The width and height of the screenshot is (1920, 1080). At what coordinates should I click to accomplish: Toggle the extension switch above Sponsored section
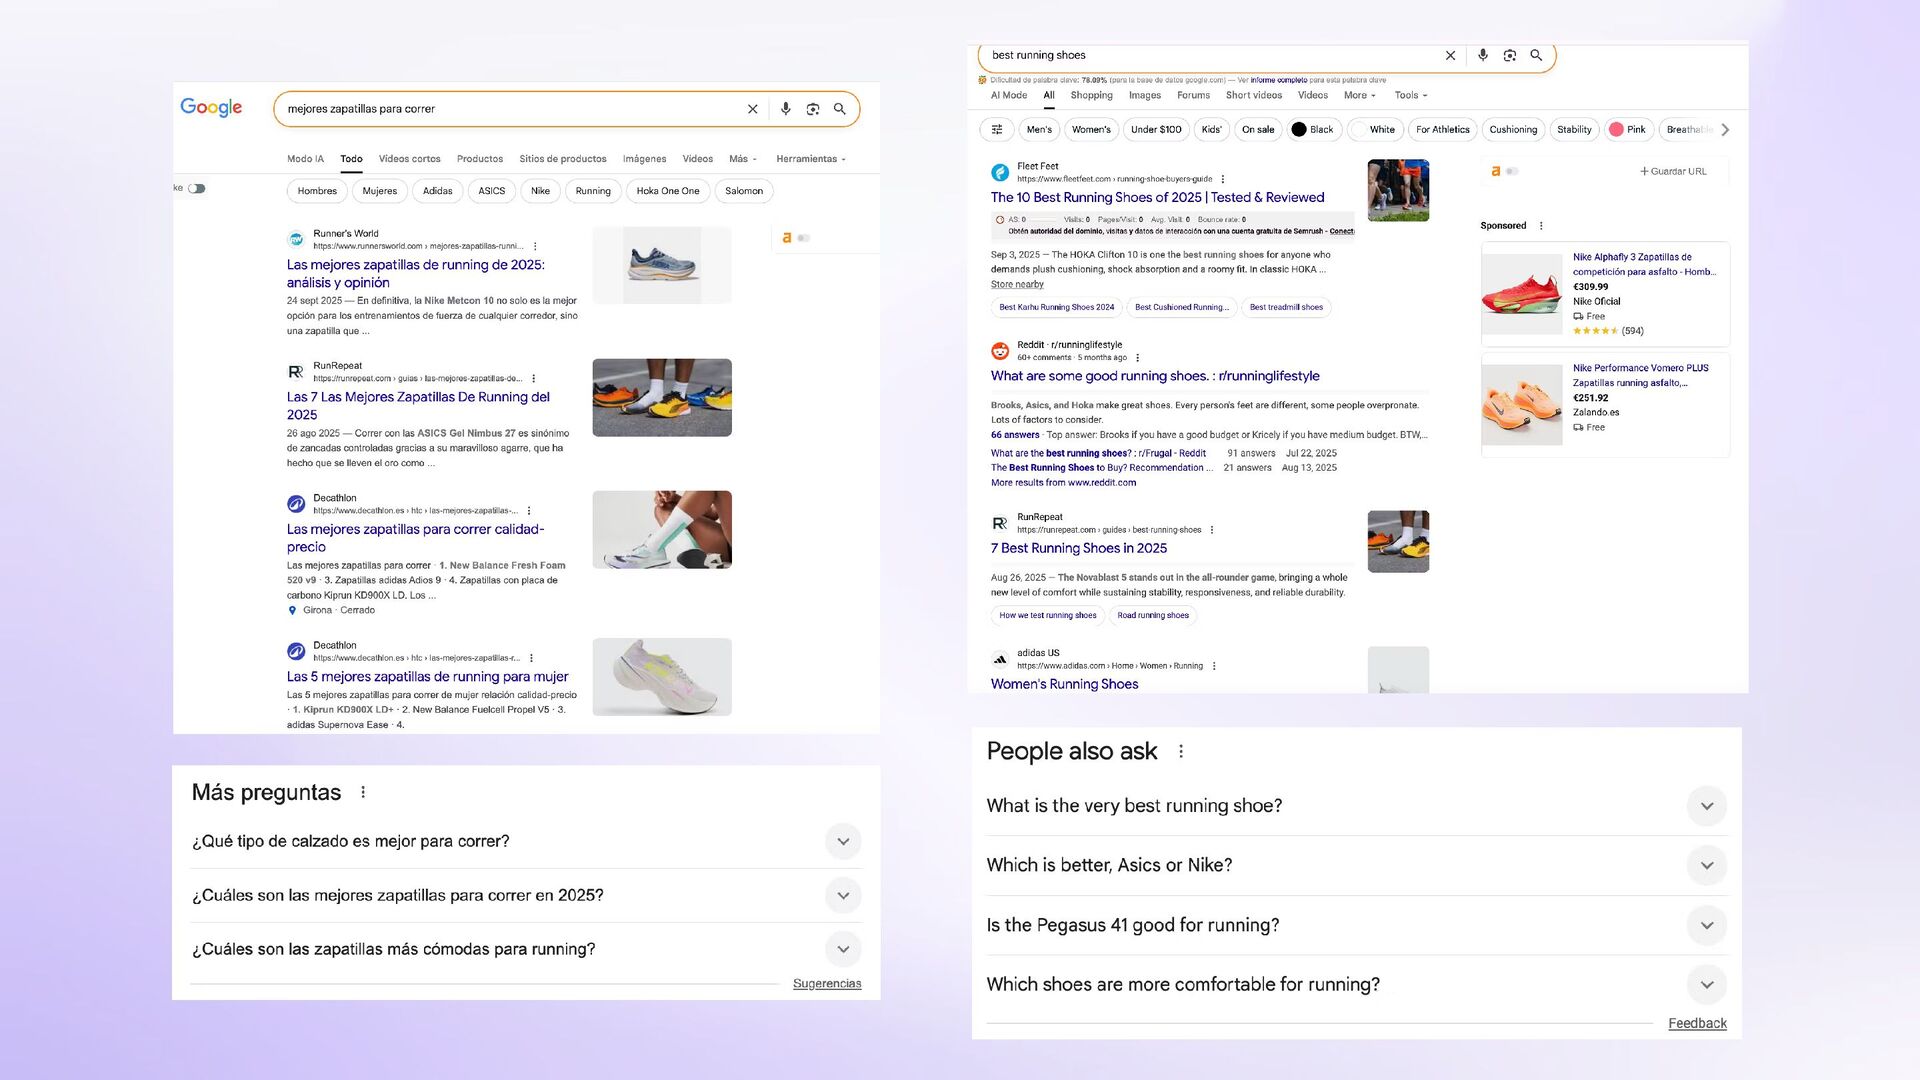click(1512, 171)
